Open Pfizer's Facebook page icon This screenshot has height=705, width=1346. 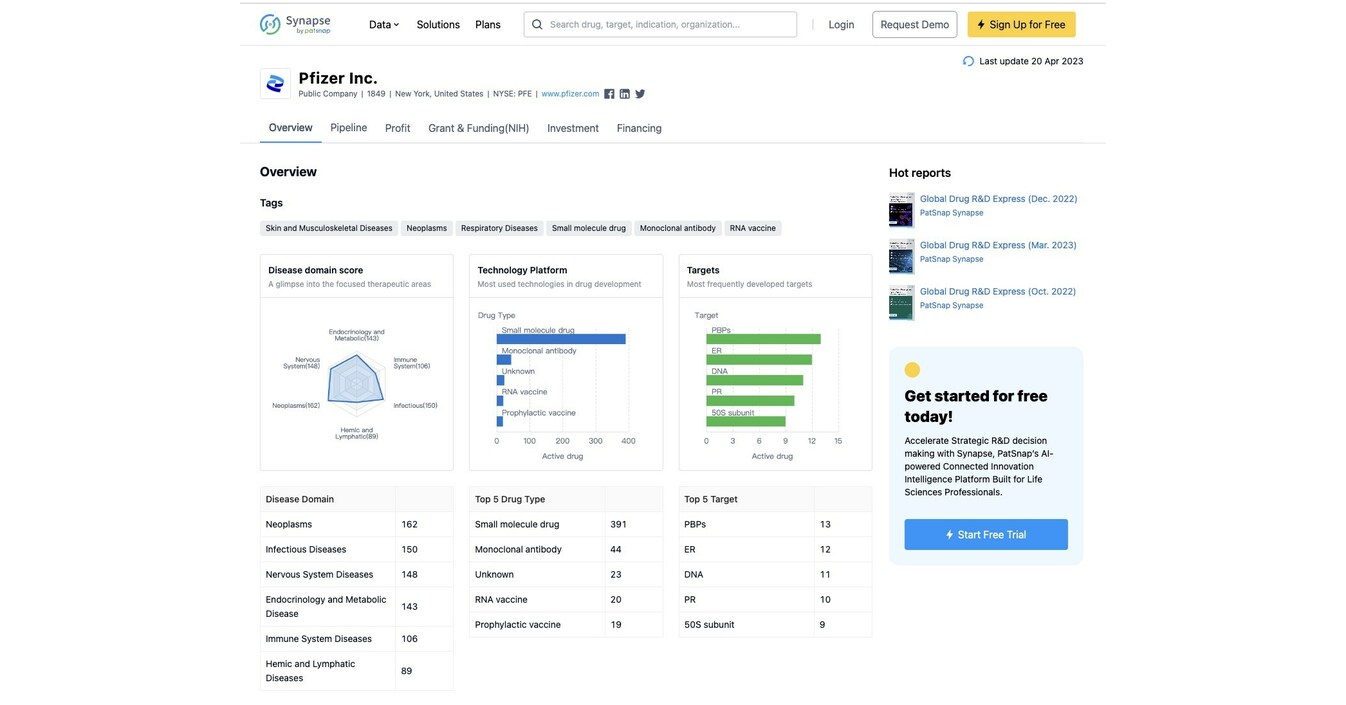tap(607, 91)
